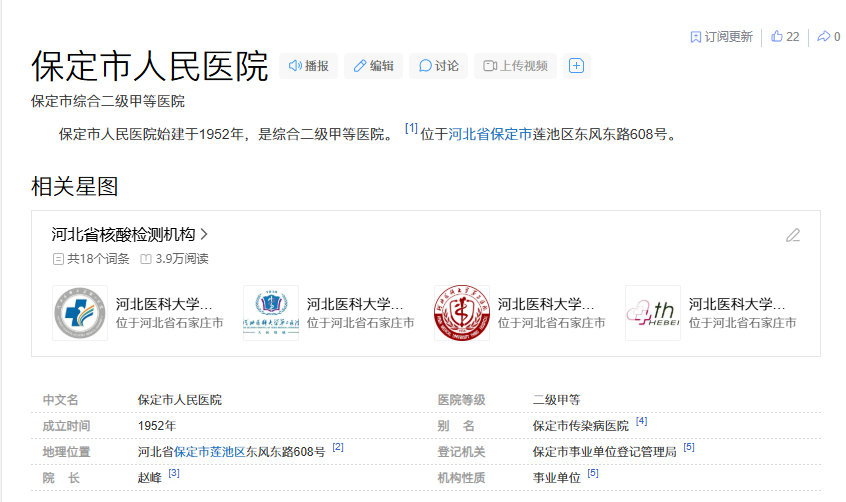Viewport: 846px width, 502px height.
Task: Open the red circular hospital emblem
Action: pyautogui.click(x=462, y=313)
